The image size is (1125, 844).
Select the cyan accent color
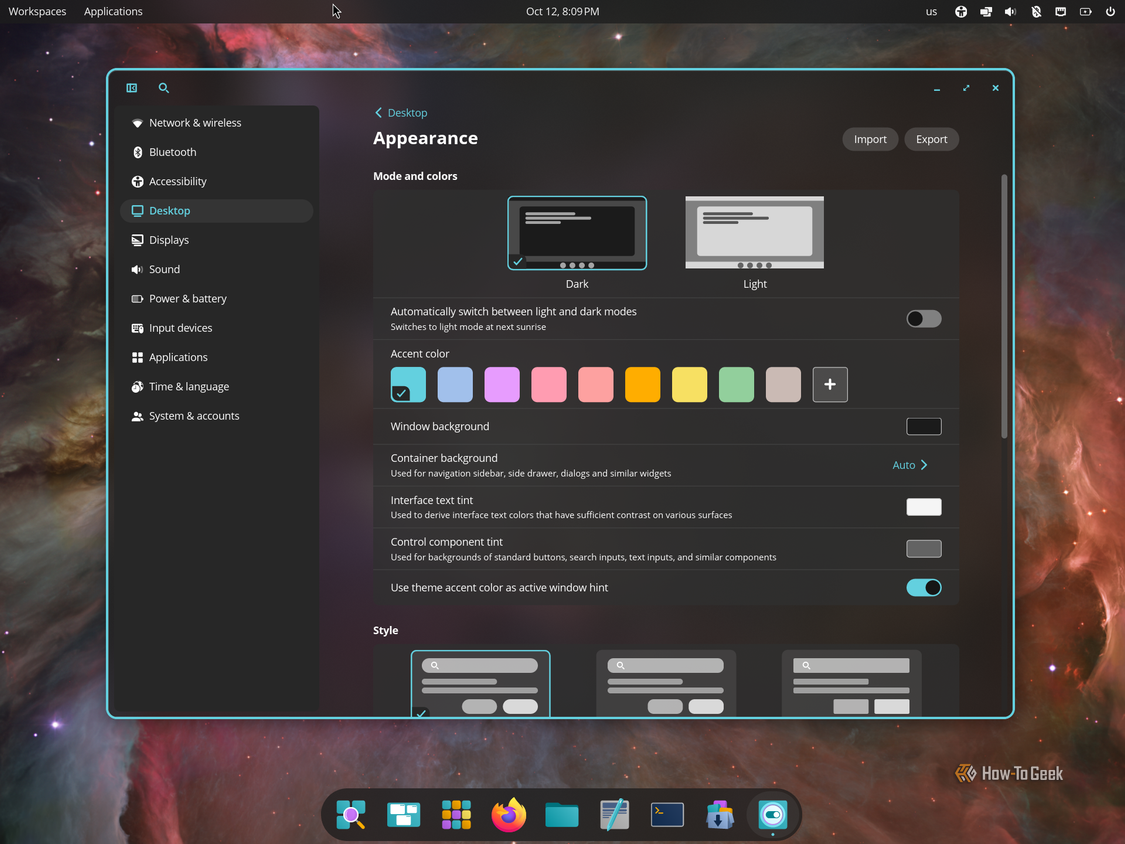point(408,384)
